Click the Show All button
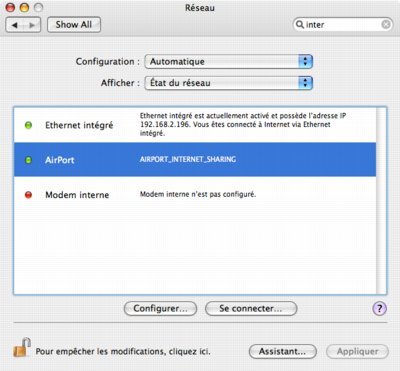400x371 pixels. (74, 25)
